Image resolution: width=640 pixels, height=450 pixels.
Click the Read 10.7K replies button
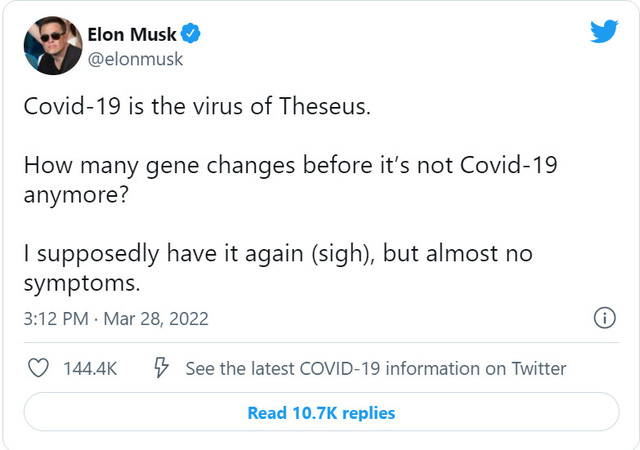click(321, 412)
